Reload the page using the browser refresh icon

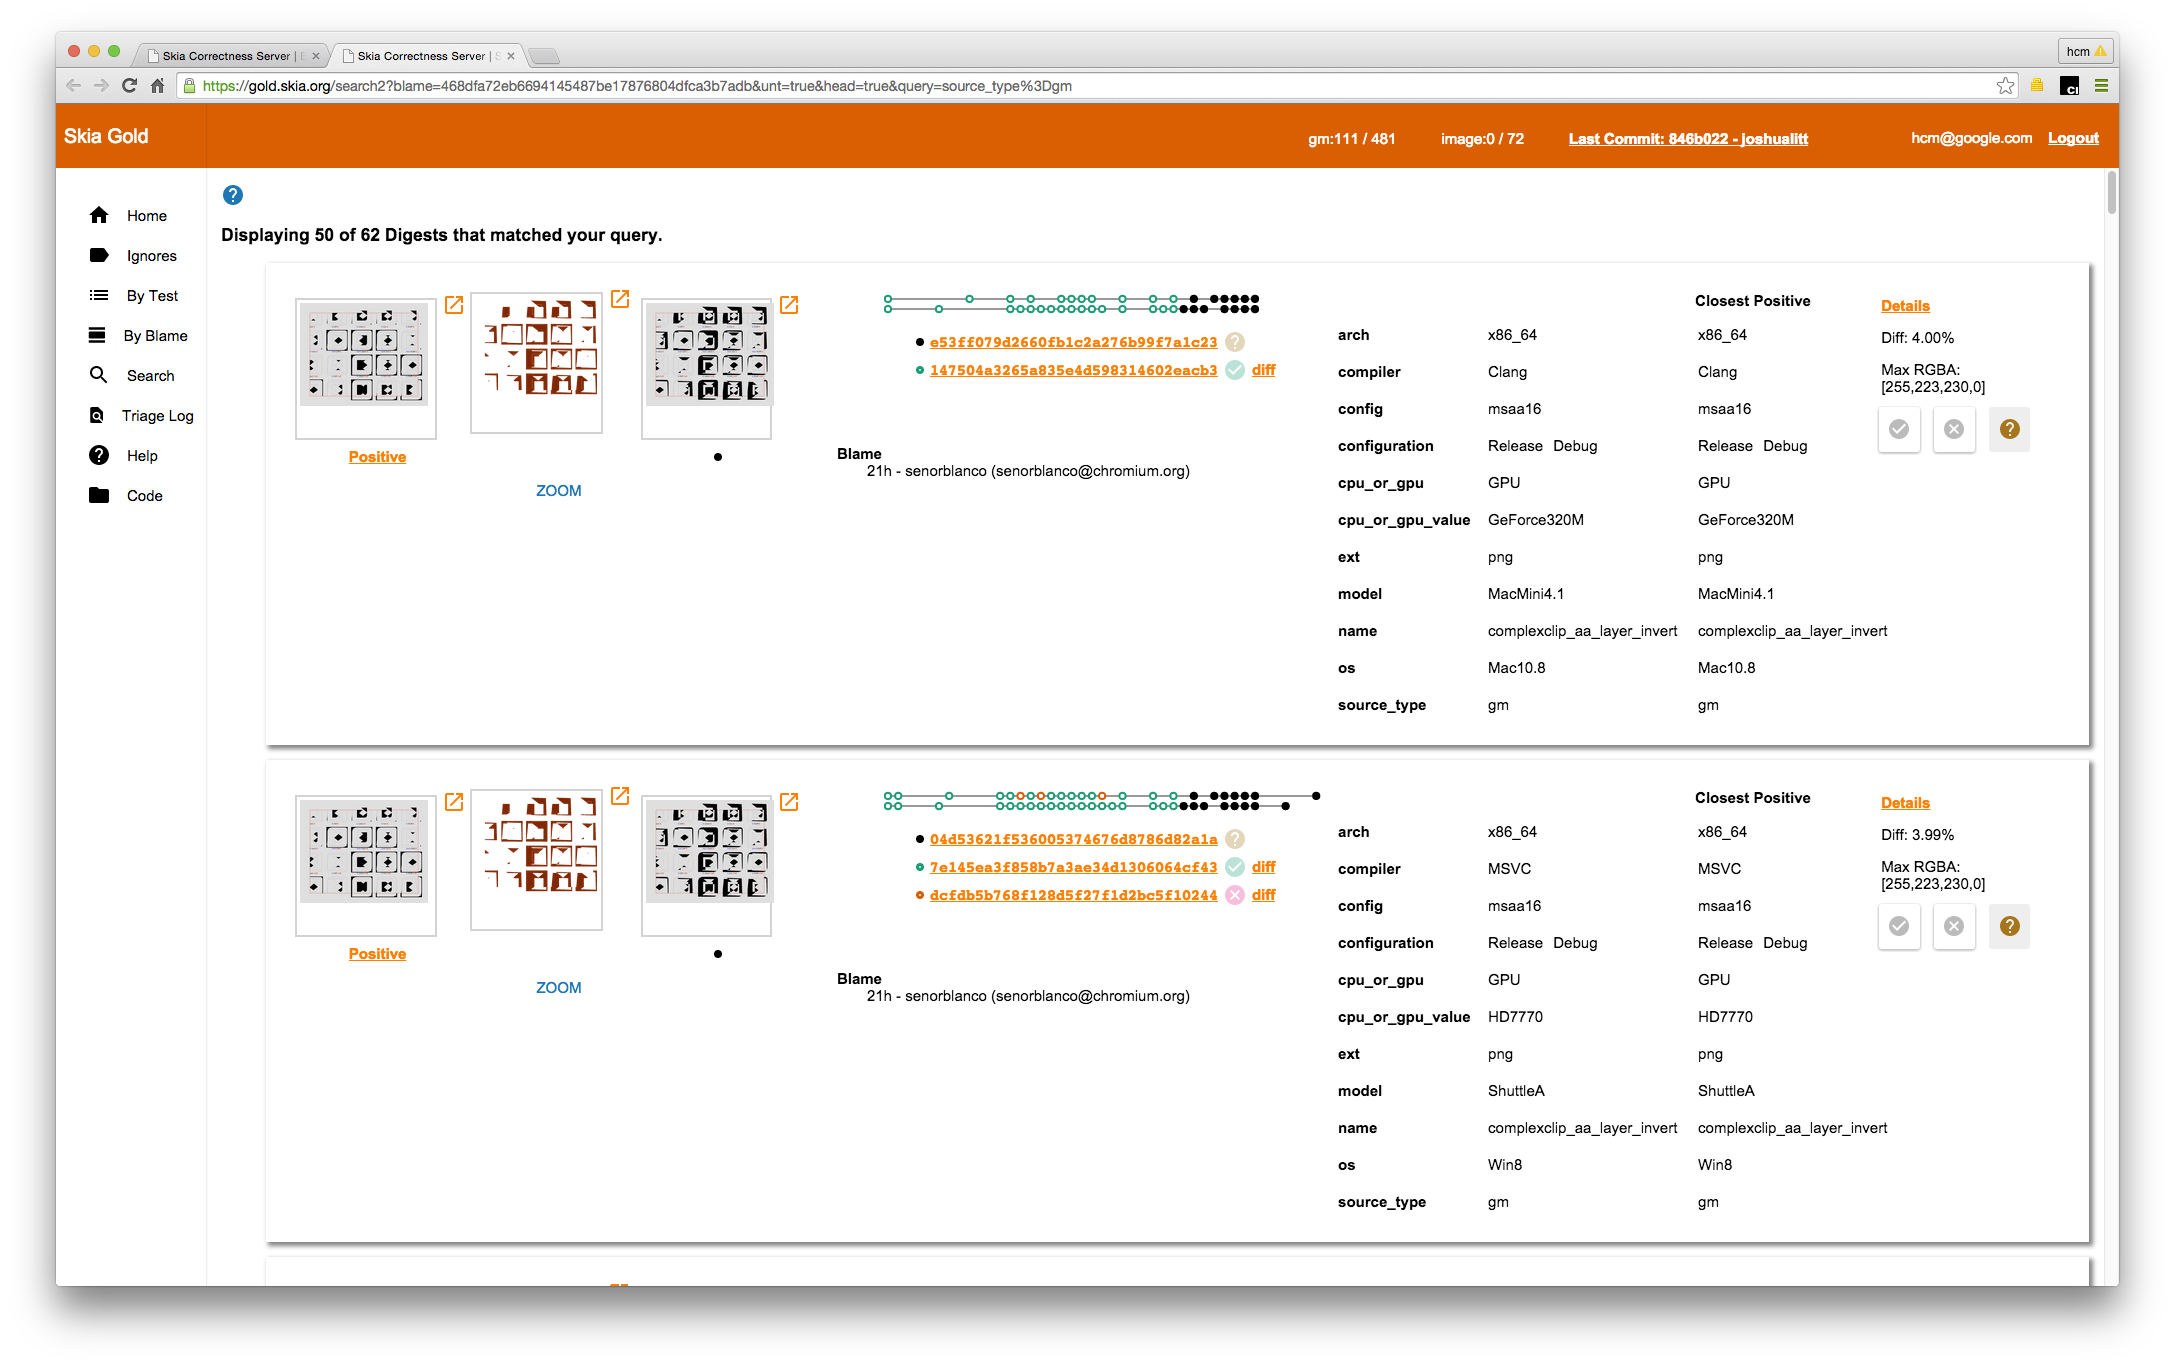(129, 86)
